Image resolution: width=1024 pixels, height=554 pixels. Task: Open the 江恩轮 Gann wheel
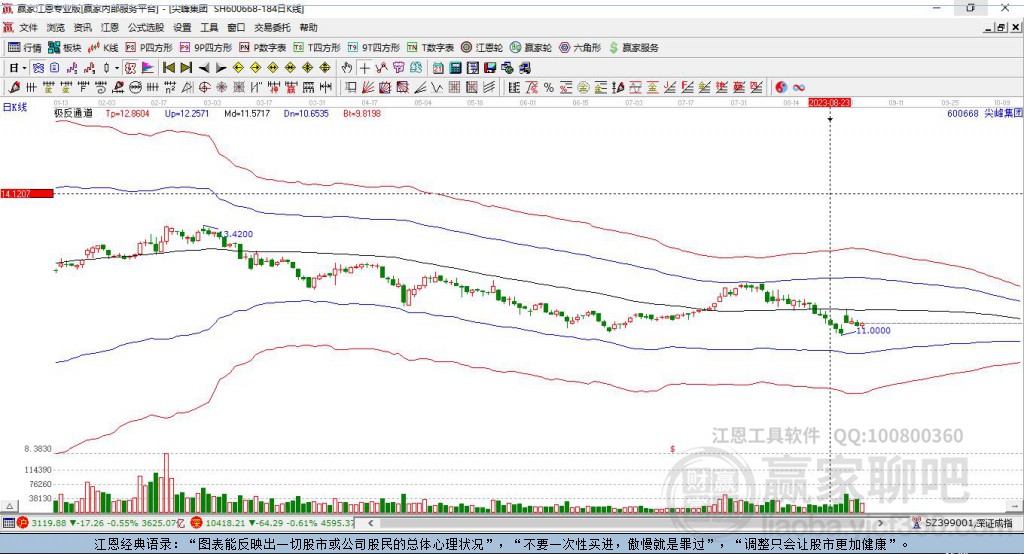click(x=482, y=48)
